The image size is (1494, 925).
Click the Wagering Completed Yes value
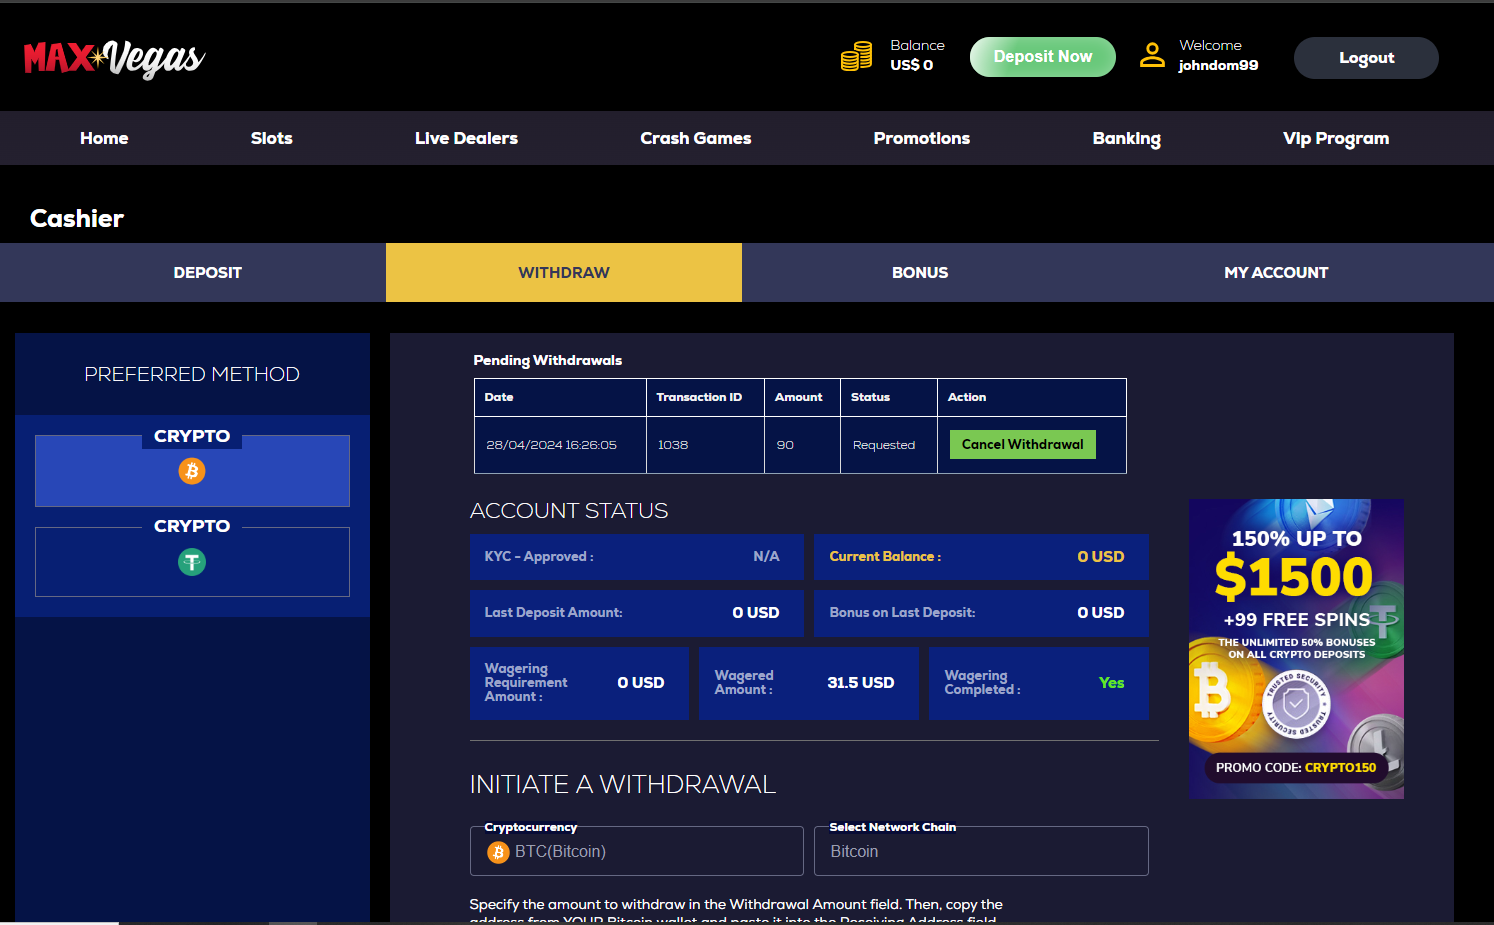tap(1111, 683)
